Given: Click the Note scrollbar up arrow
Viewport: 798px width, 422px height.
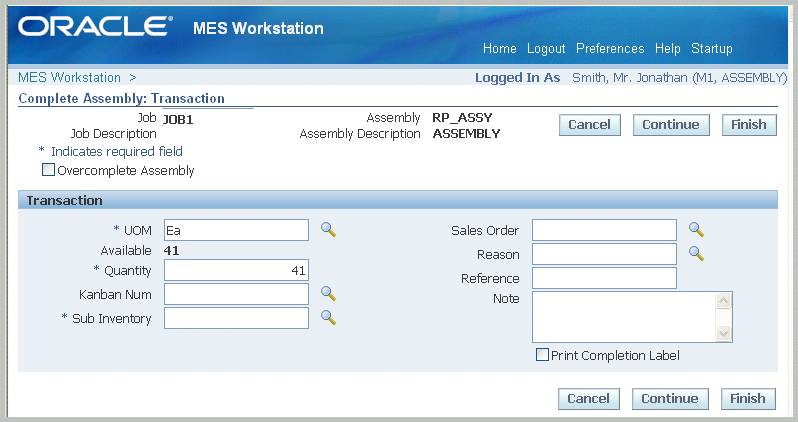Looking at the screenshot, I should pyautogui.click(x=723, y=301).
